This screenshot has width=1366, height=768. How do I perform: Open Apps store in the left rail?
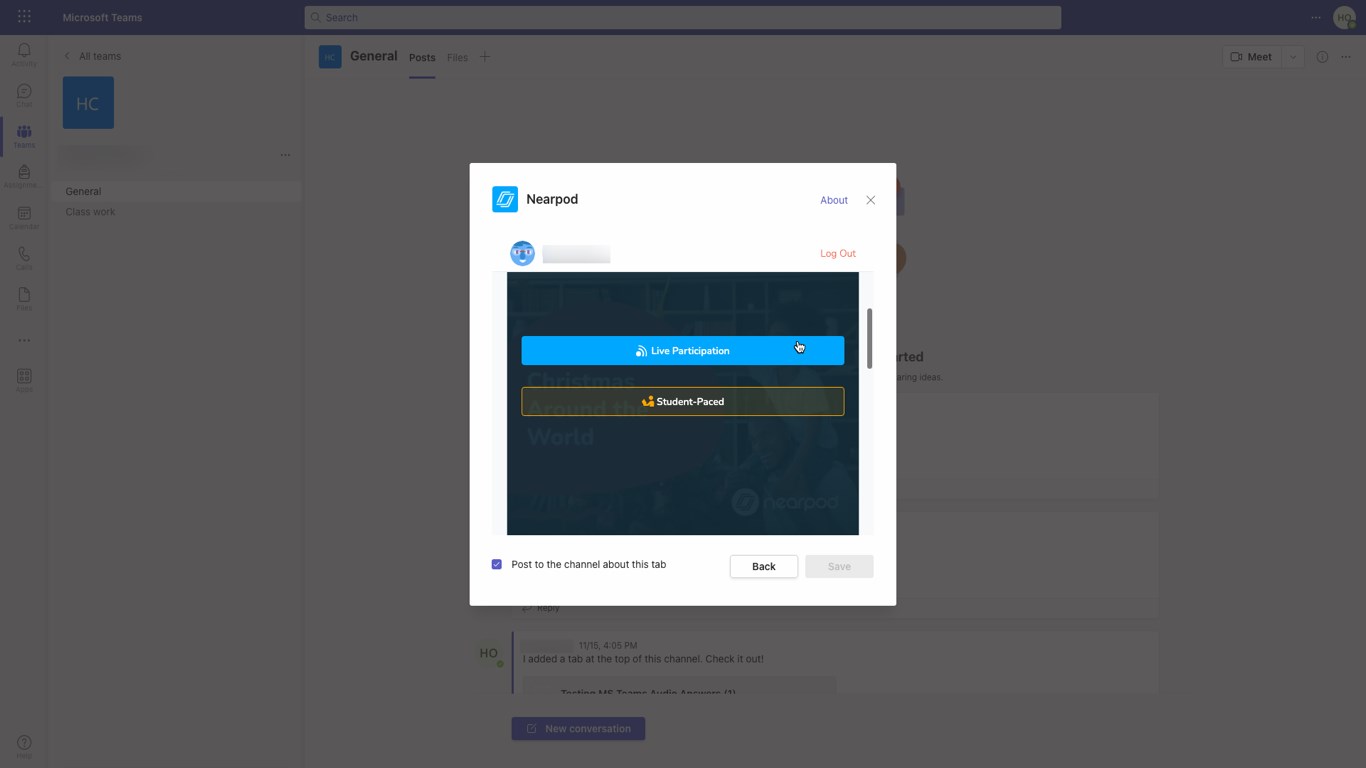24,380
